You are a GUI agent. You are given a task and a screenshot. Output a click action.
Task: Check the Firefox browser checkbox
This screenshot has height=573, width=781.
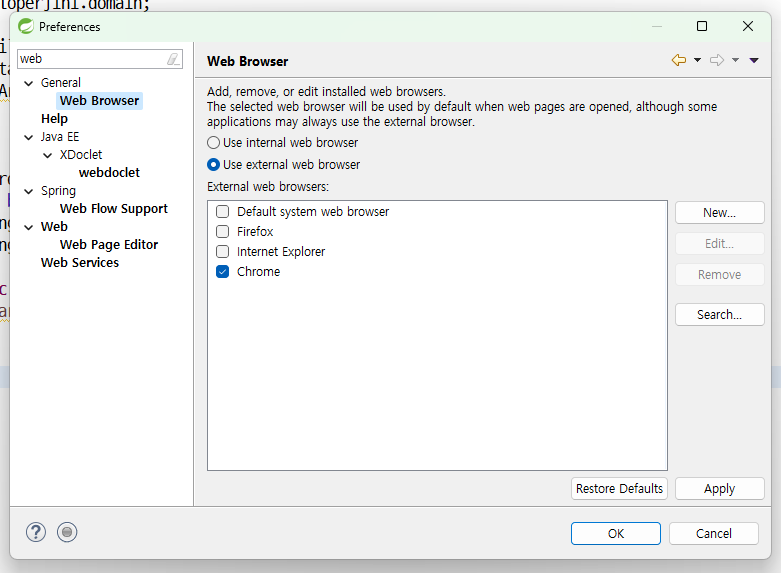[223, 232]
